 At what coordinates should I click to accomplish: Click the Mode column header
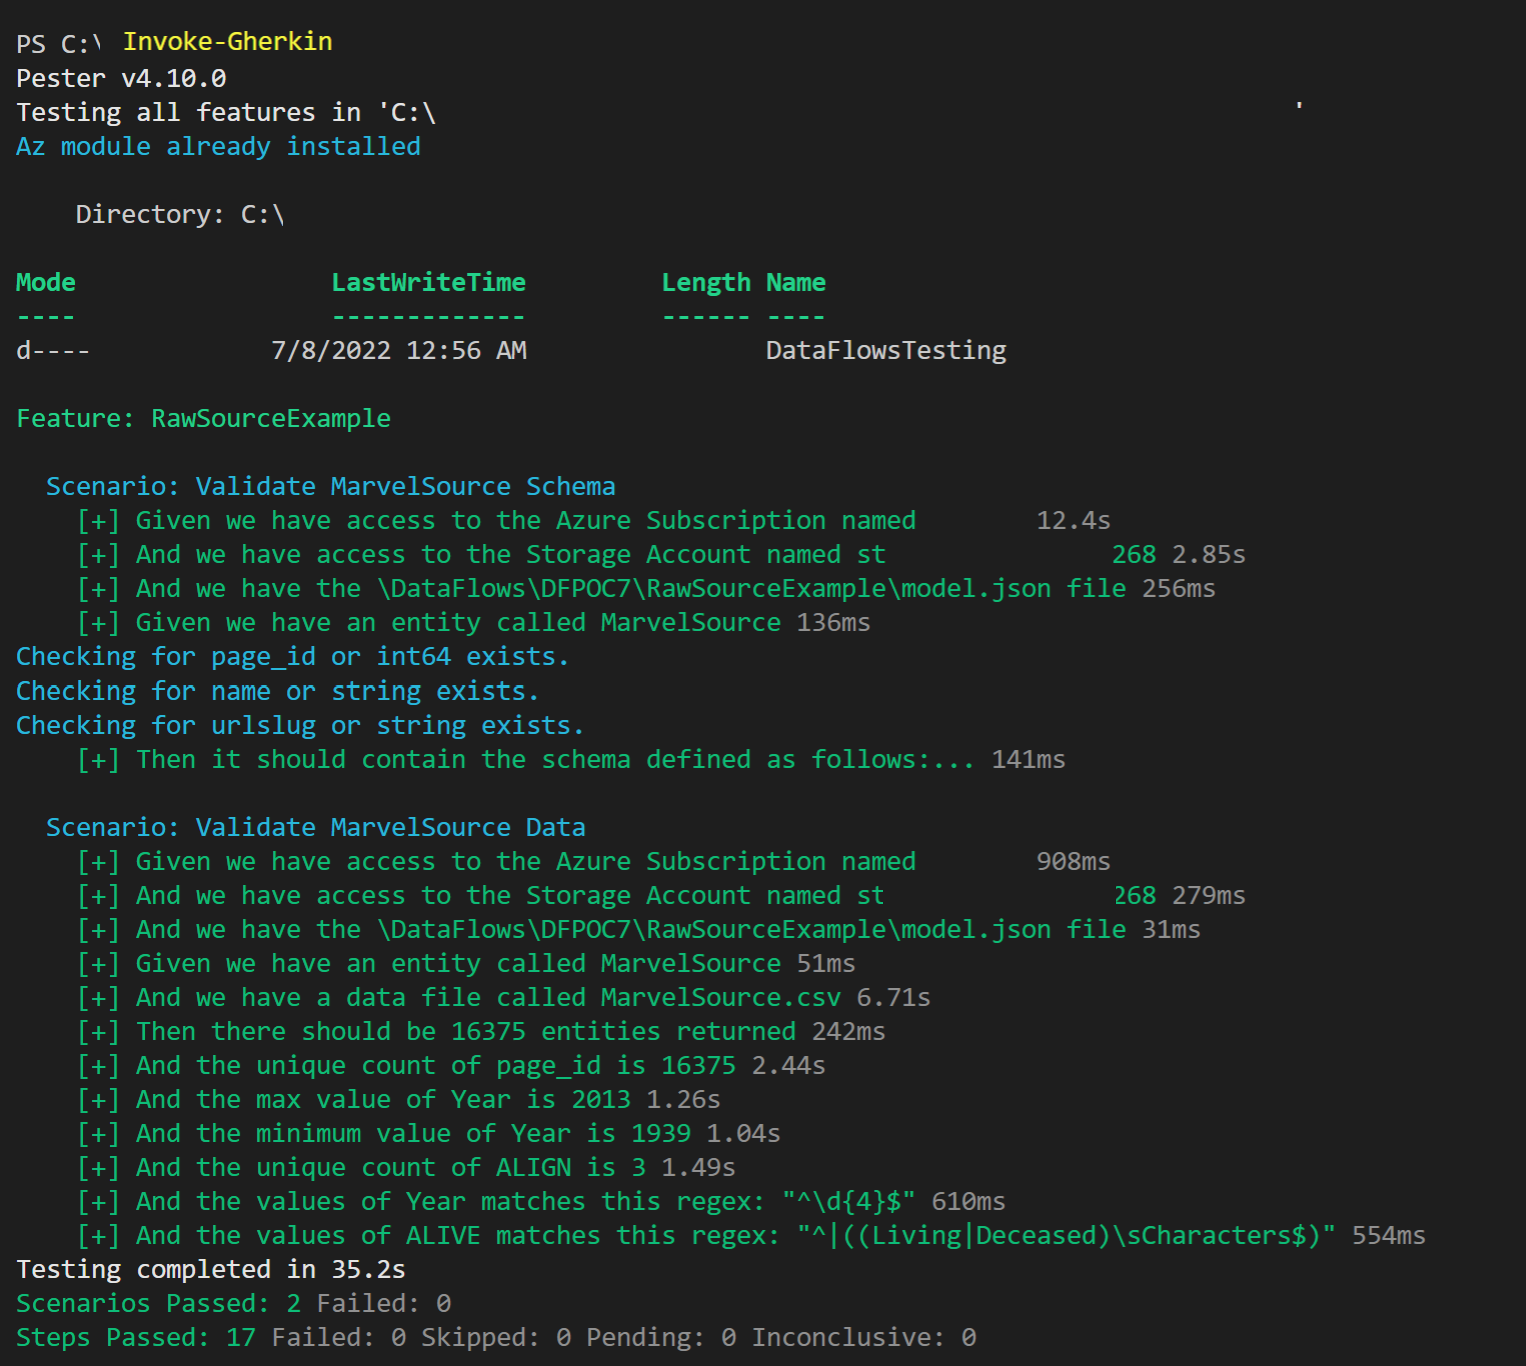pyautogui.click(x=46, y=283)
